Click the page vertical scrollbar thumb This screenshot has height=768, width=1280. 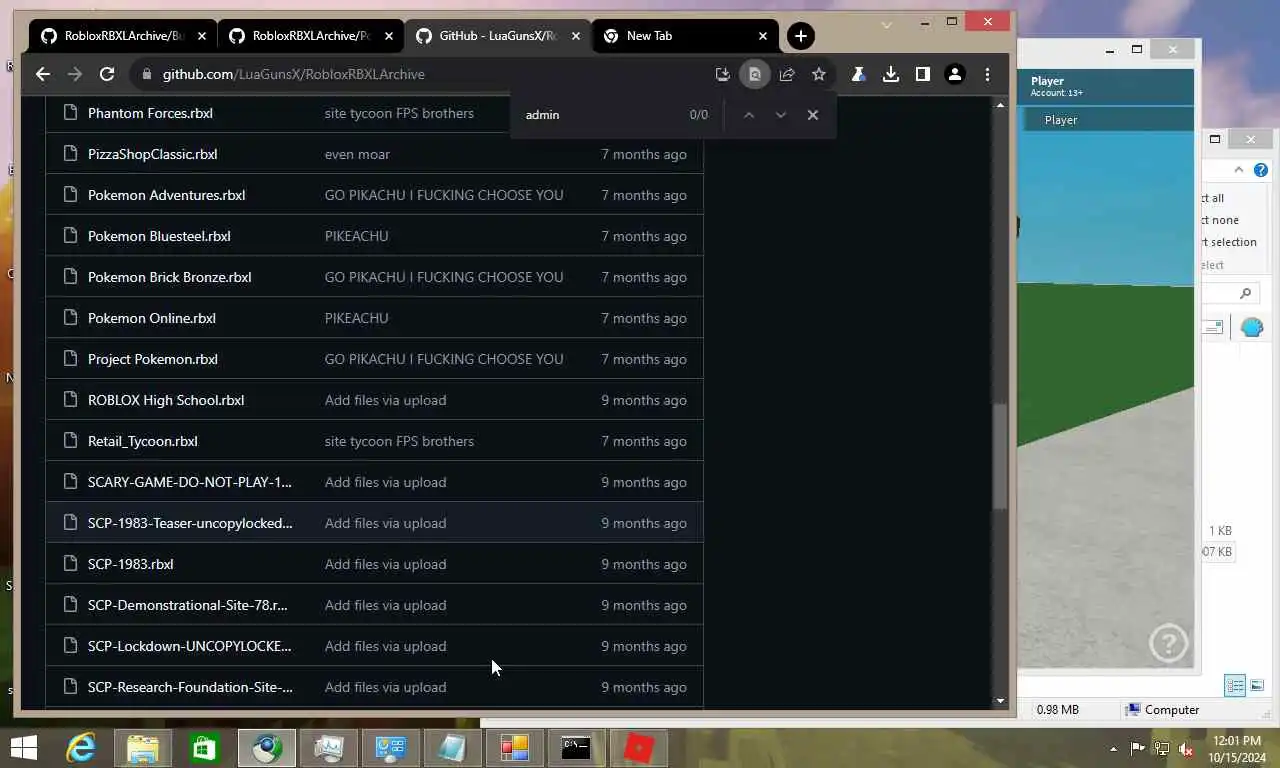[1000, 457]
